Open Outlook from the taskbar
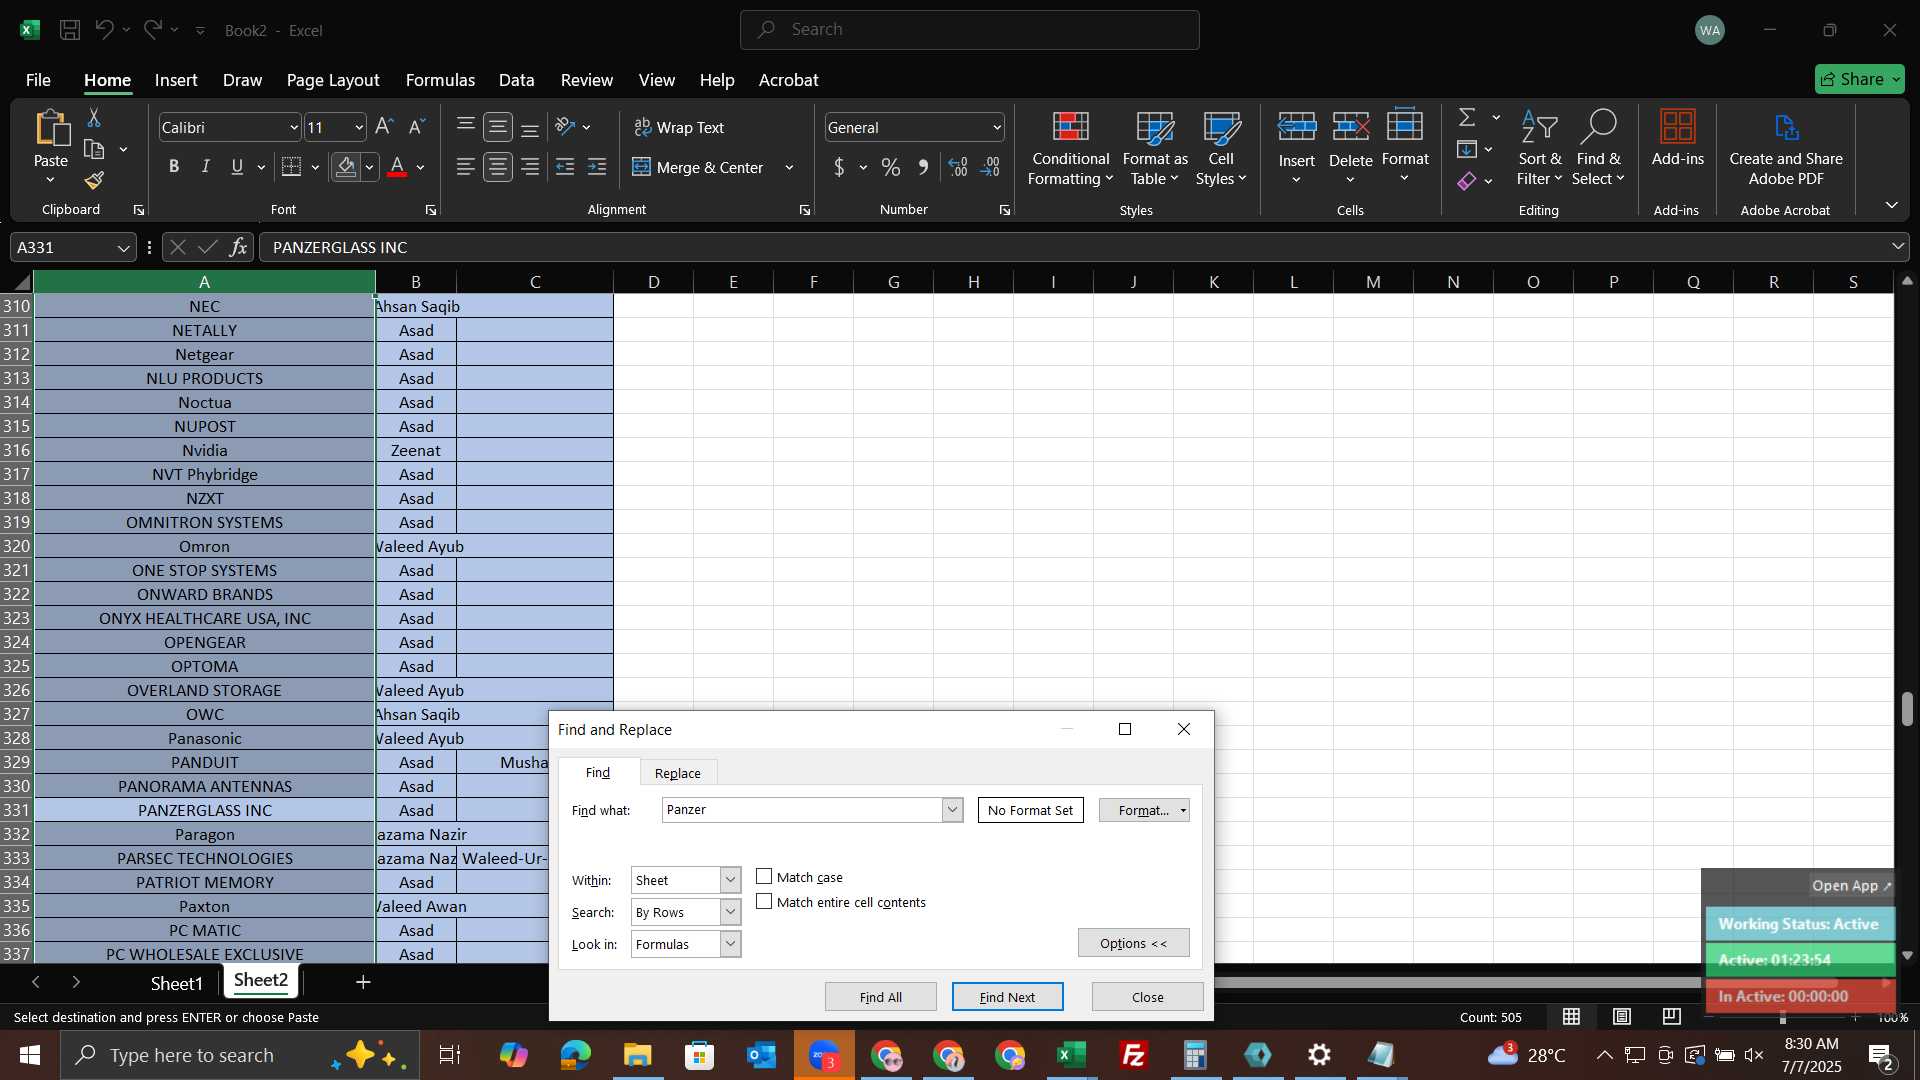Viewport: 1920px width, 1080px height. click(x=761, y=1055)
